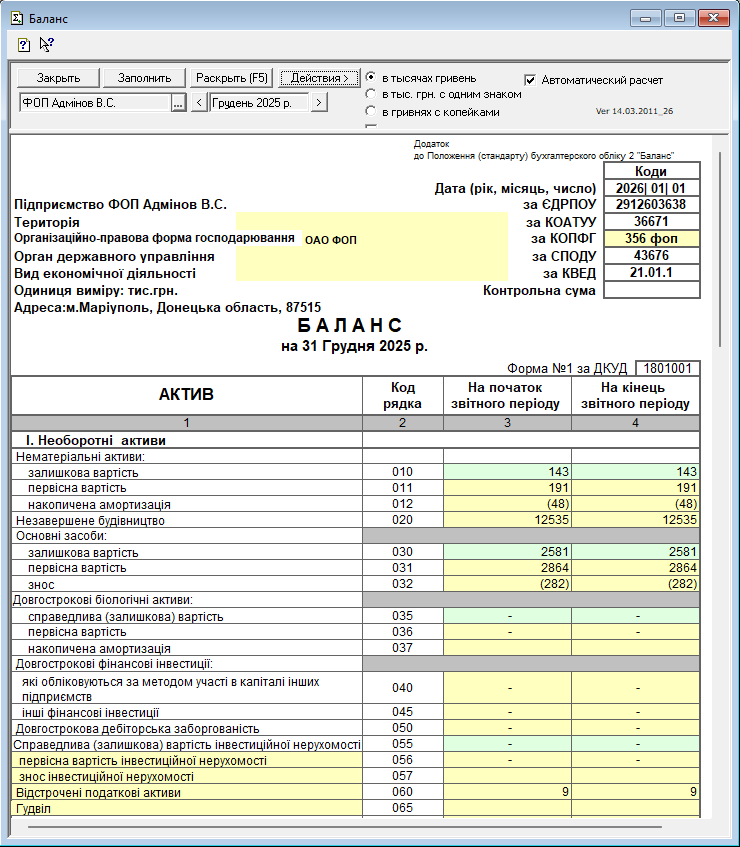Select 'в тысячах гривень' radio option
This screenshot has height=847, width=740.
372,78
